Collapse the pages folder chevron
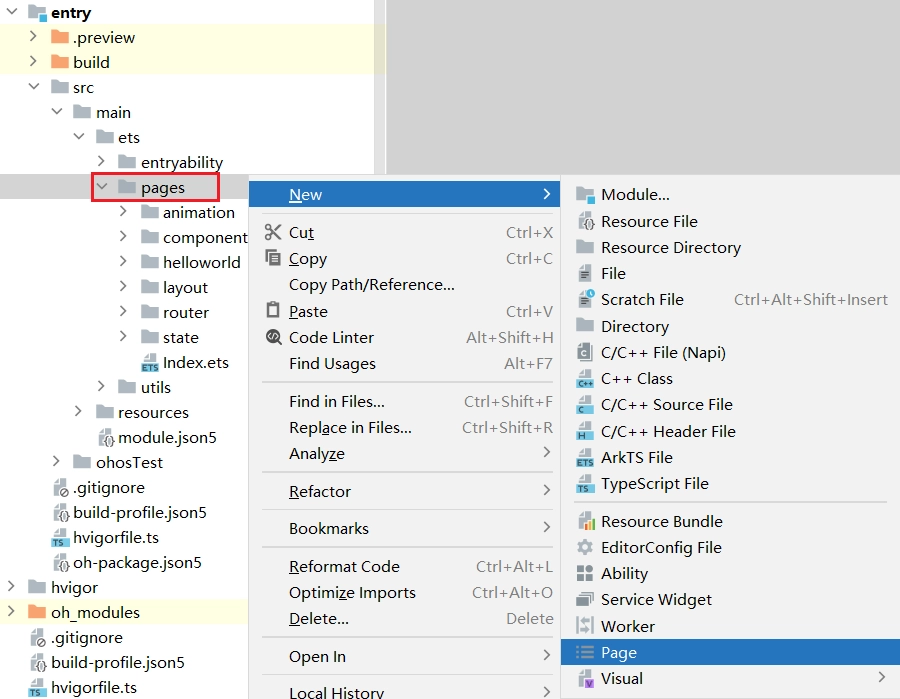 point(102,187)
